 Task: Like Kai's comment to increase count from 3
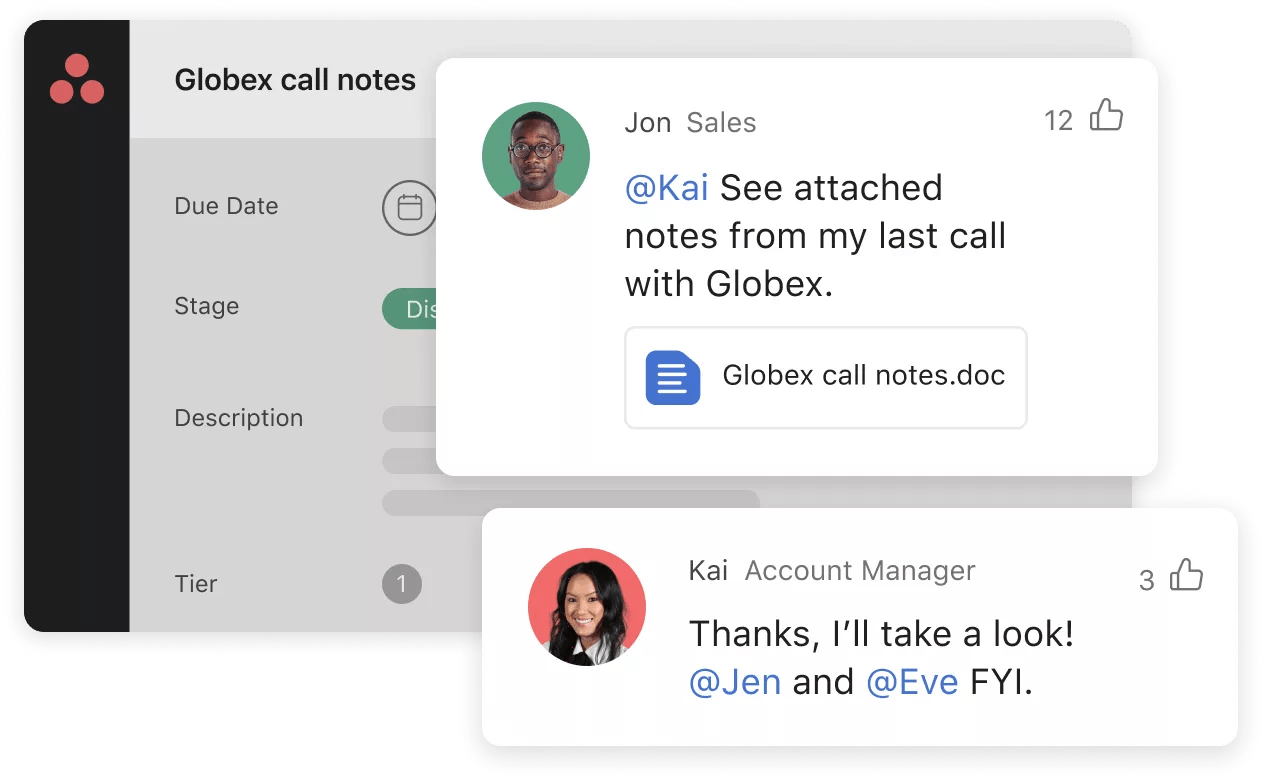[x=1185, y=573]
